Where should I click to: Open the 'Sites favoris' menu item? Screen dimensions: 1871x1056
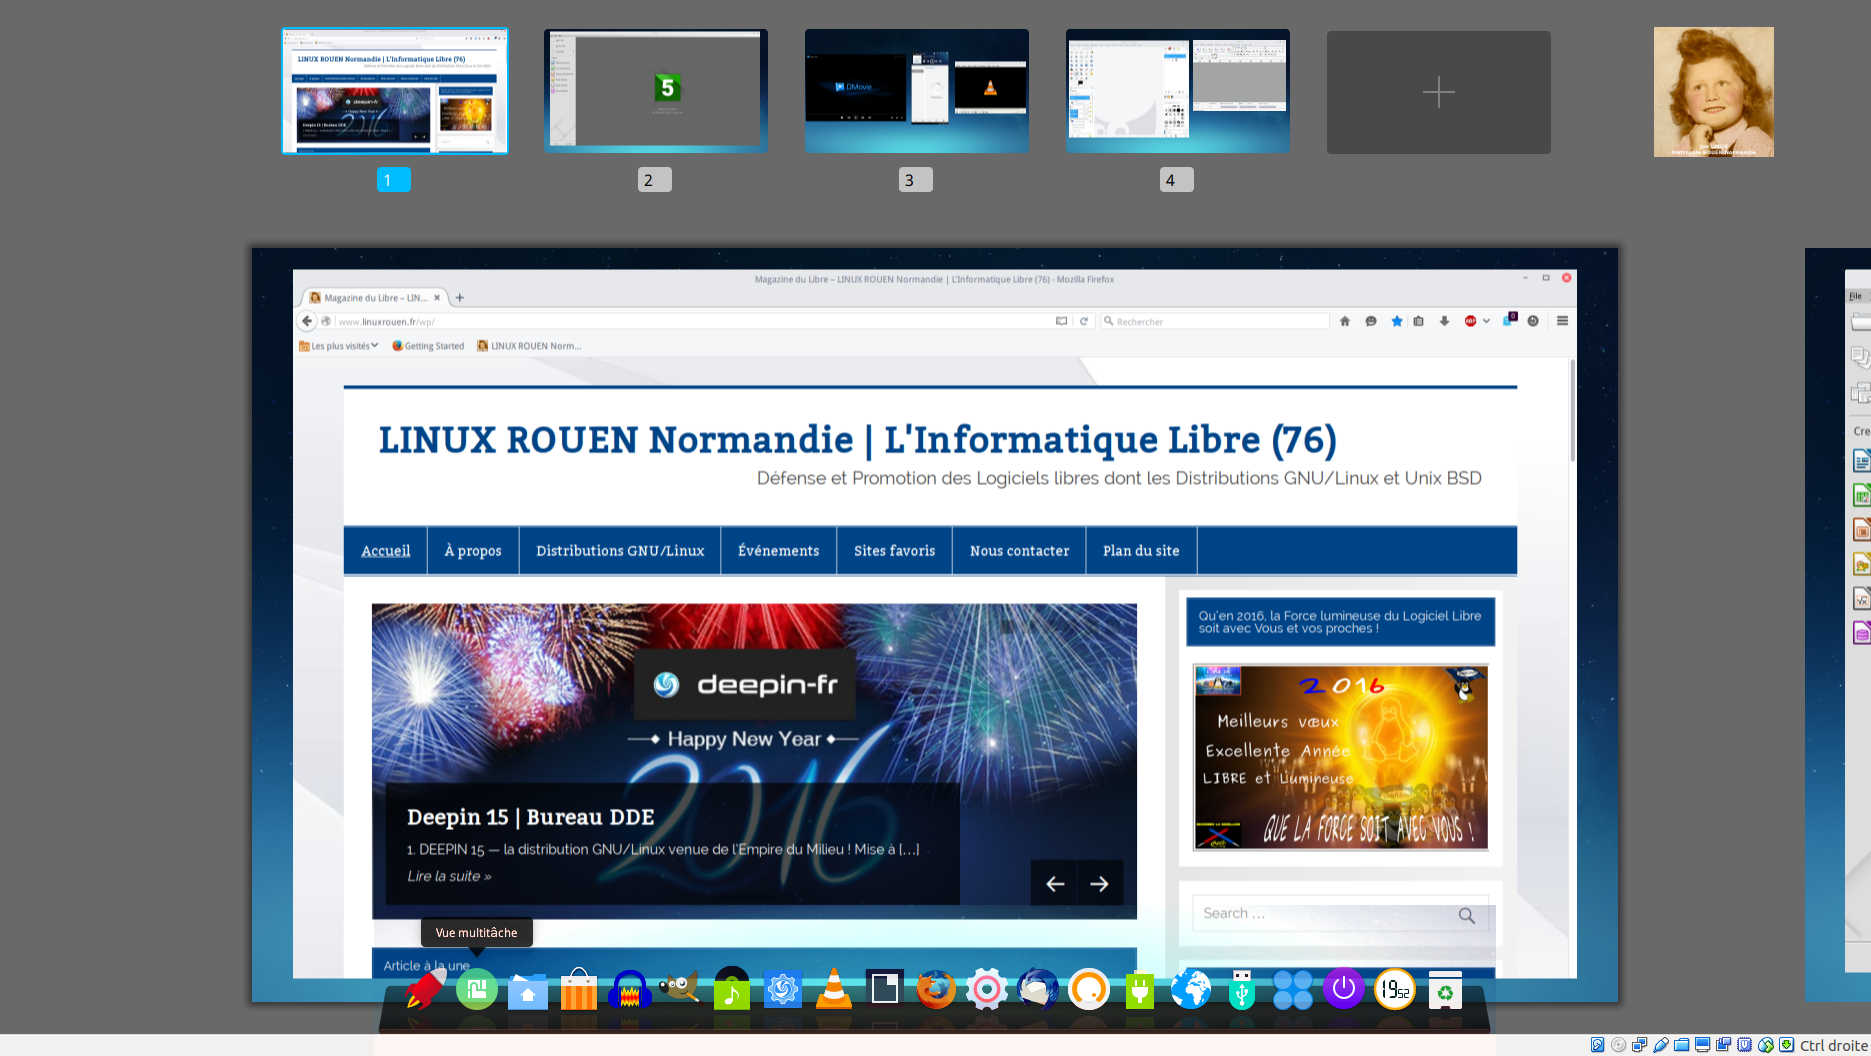pyautogui.click(x=895, y=551)
